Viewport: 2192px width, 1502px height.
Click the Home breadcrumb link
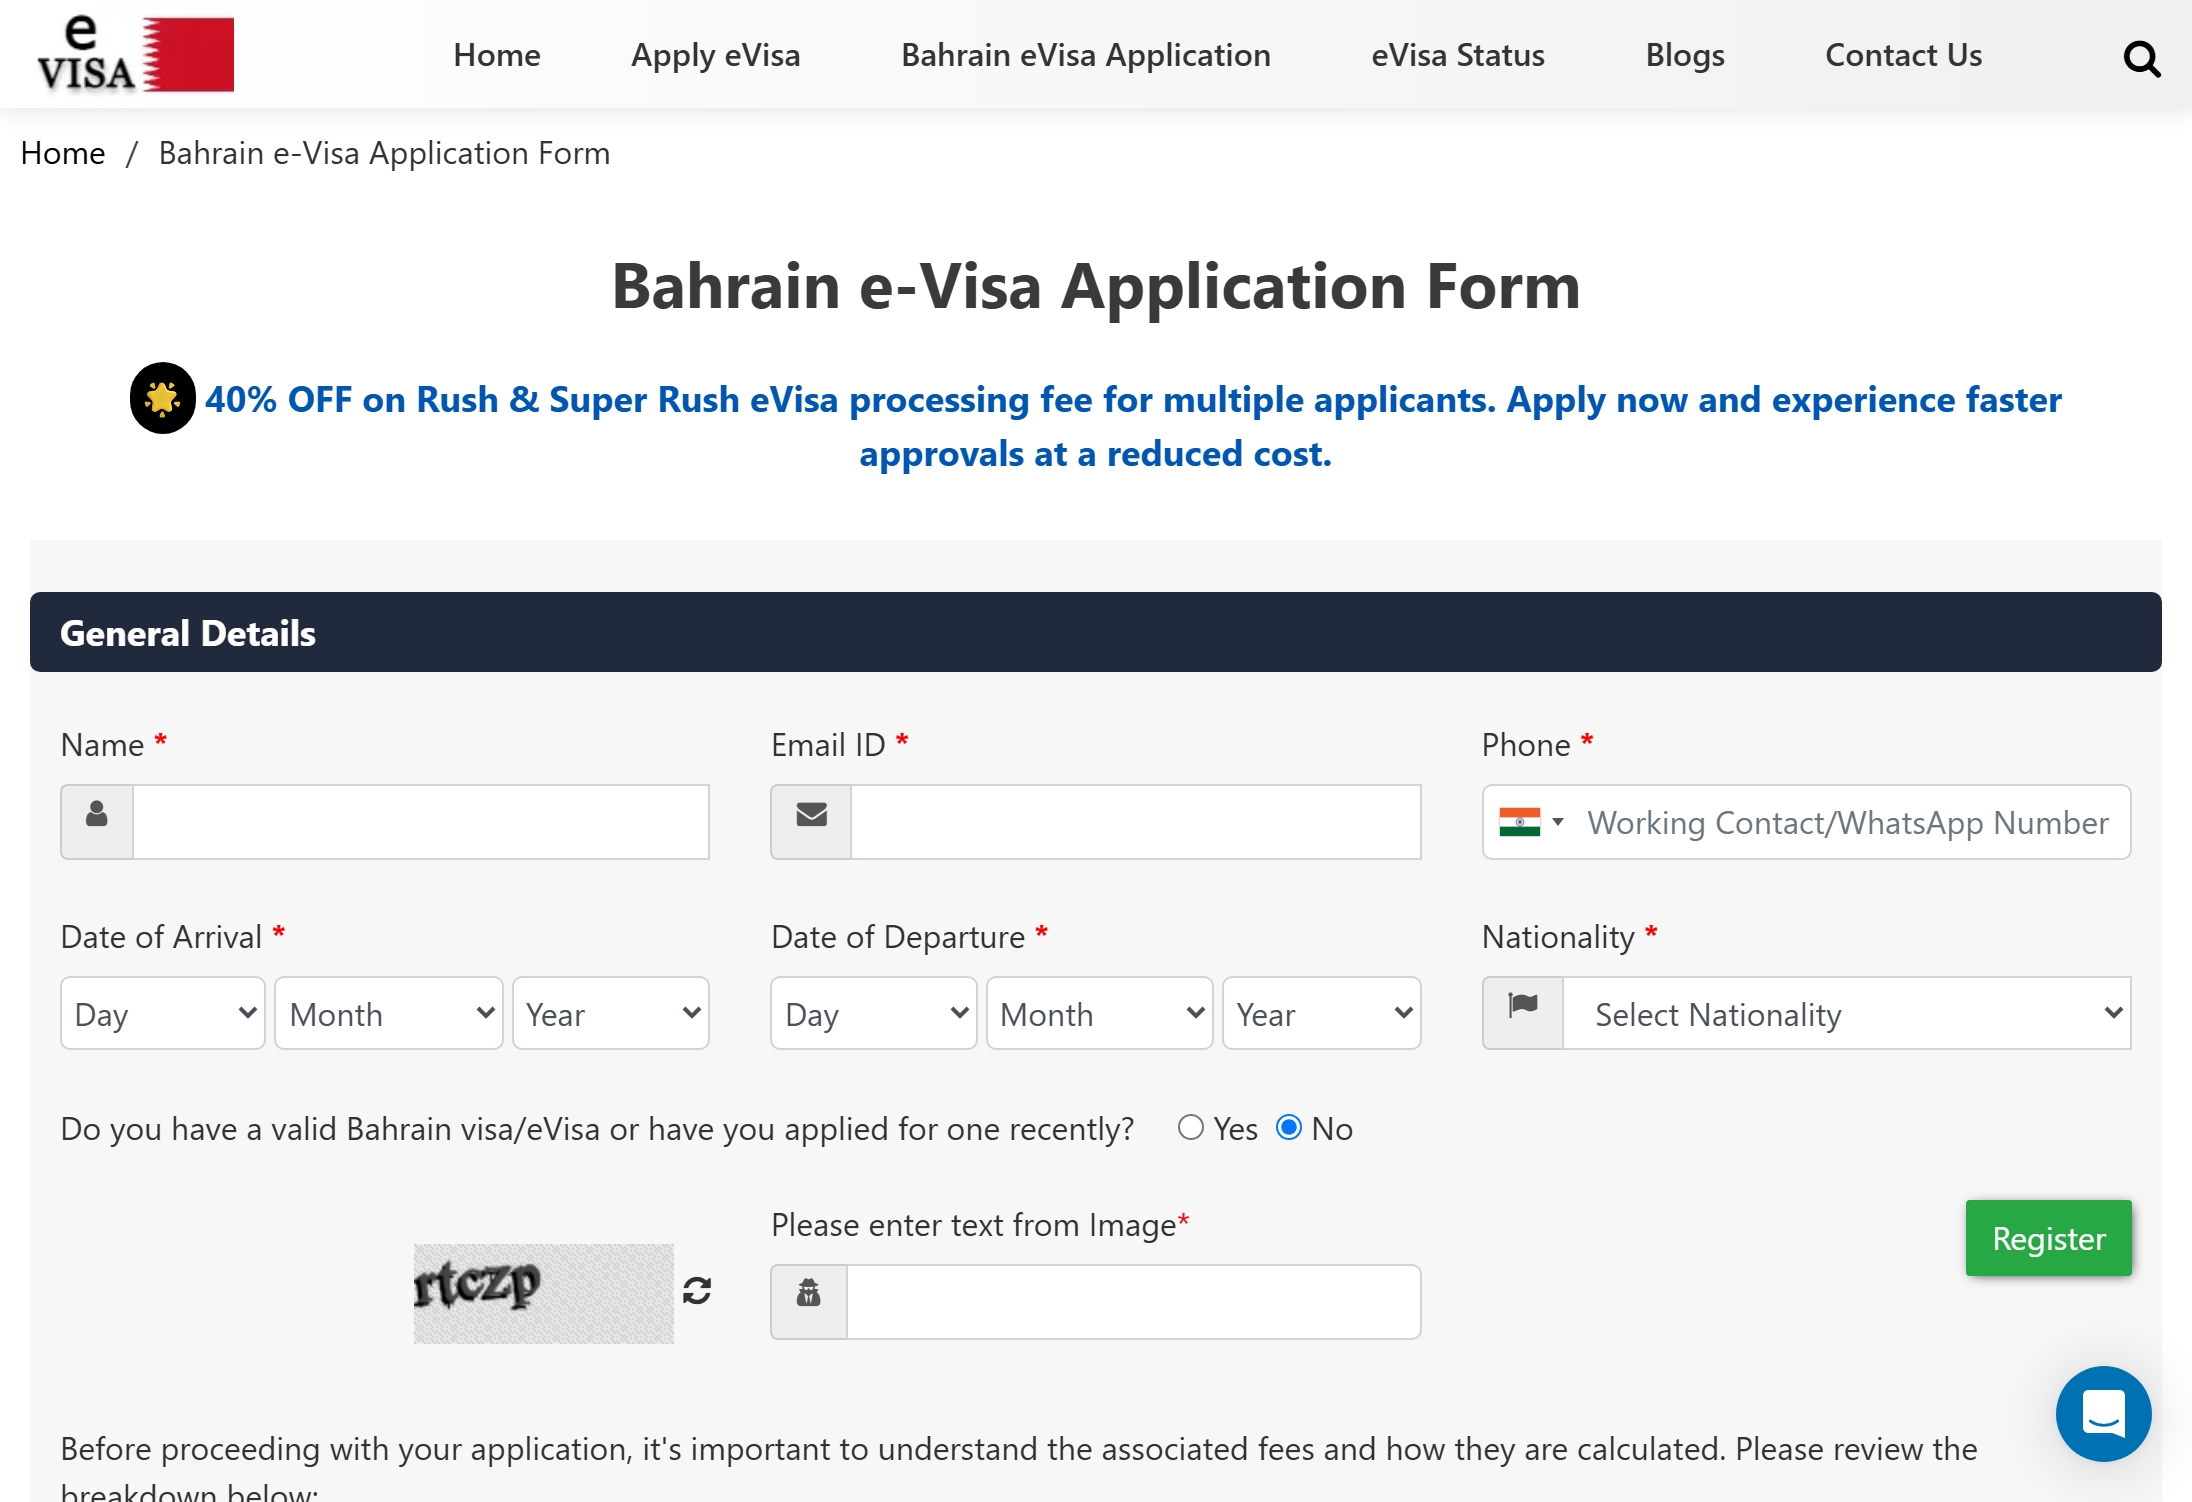pyautogui.click(x=63, y=153)
